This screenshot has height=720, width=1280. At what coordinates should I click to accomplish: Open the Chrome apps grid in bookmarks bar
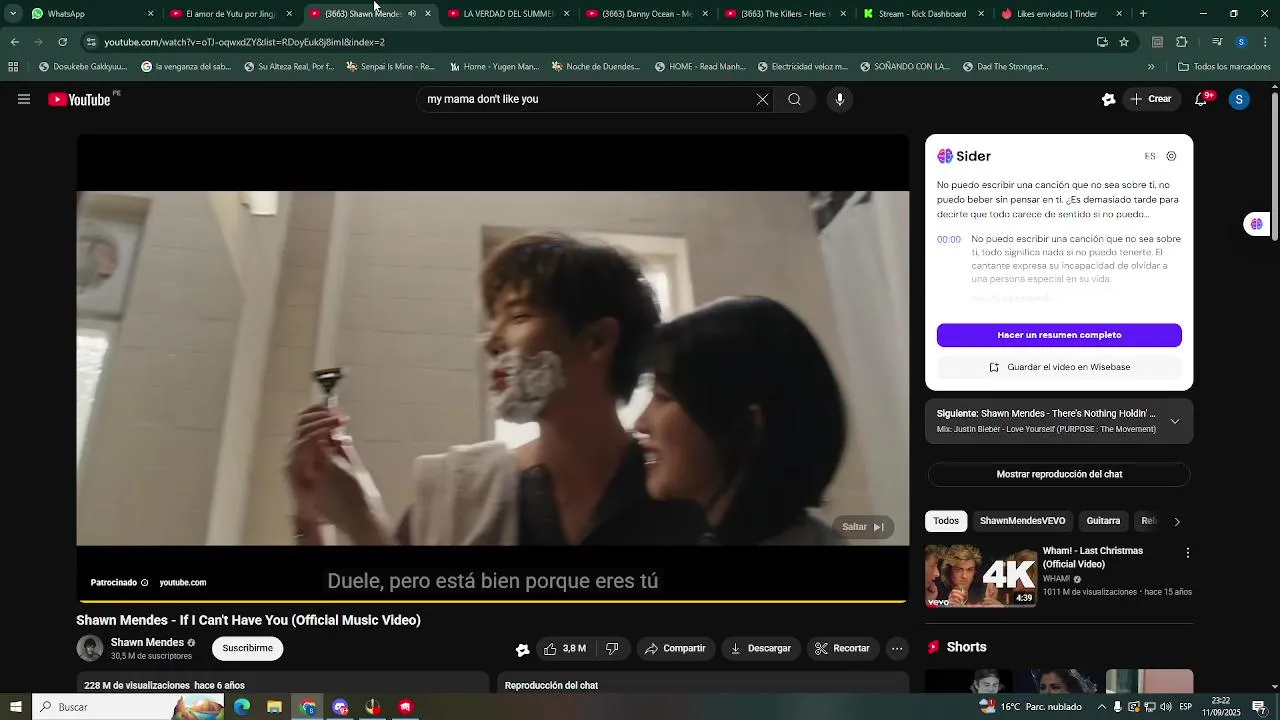coord(13,67)
